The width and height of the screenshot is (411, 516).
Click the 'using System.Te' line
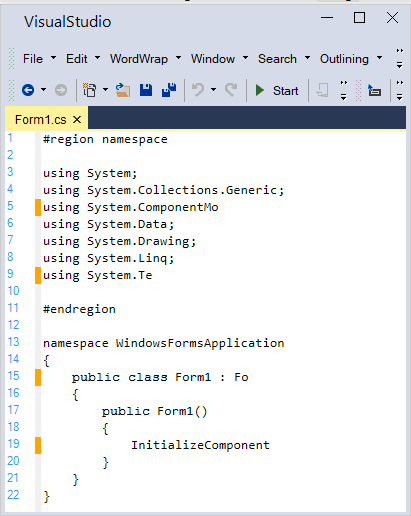click(x=98, y=275)
